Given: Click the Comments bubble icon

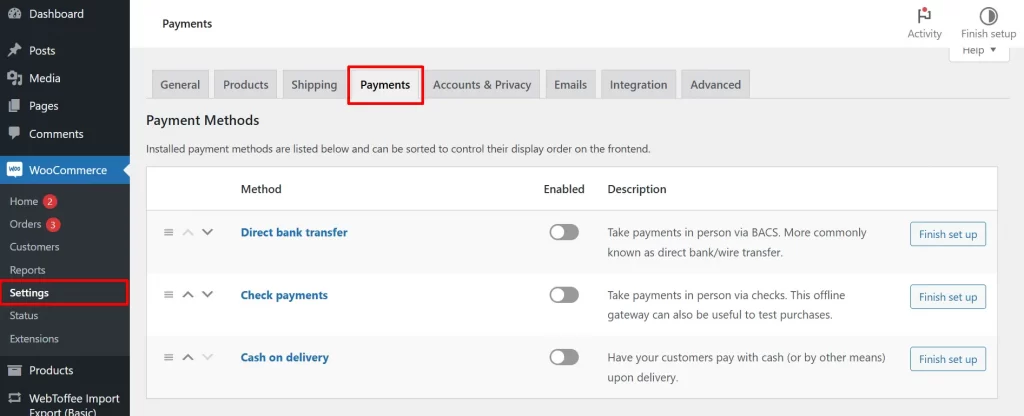Looking at the screenshot, I should [15, 134].
